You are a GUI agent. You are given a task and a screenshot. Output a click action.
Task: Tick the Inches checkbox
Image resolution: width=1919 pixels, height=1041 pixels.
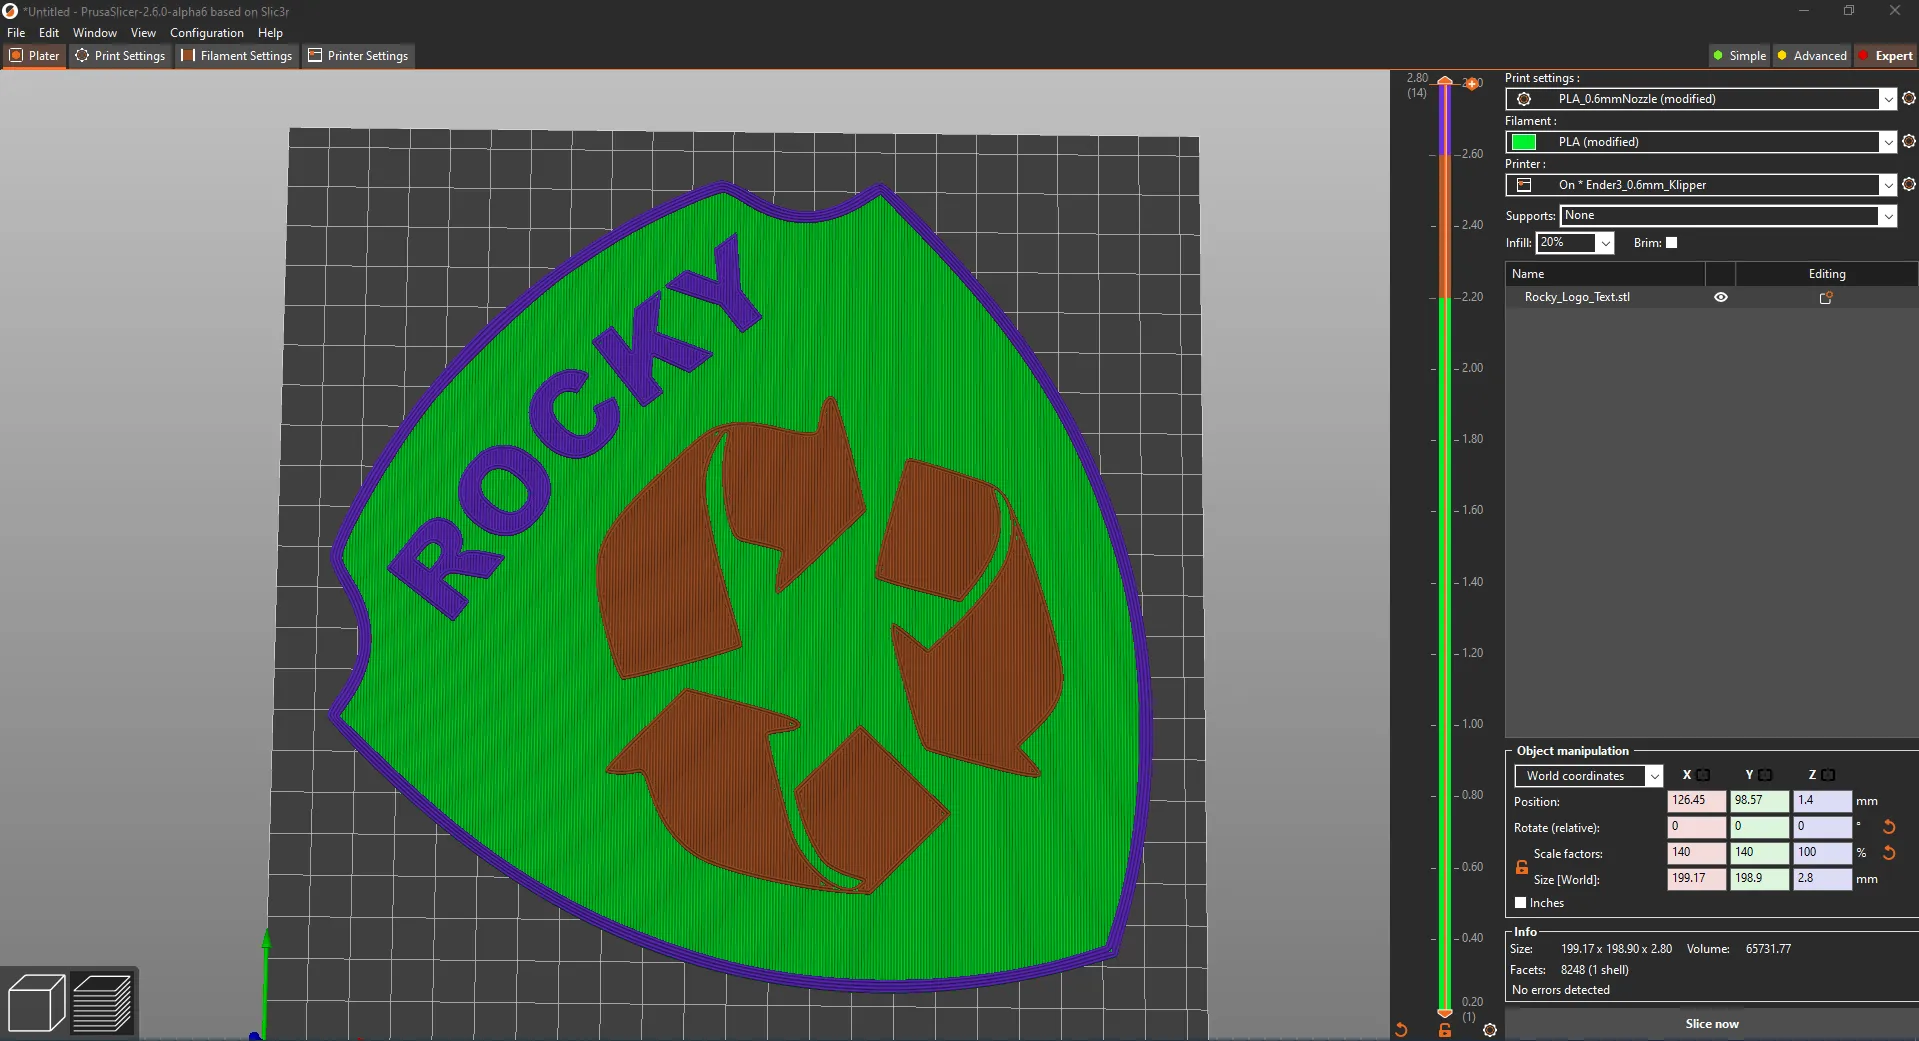click(x=1520, y=903)
